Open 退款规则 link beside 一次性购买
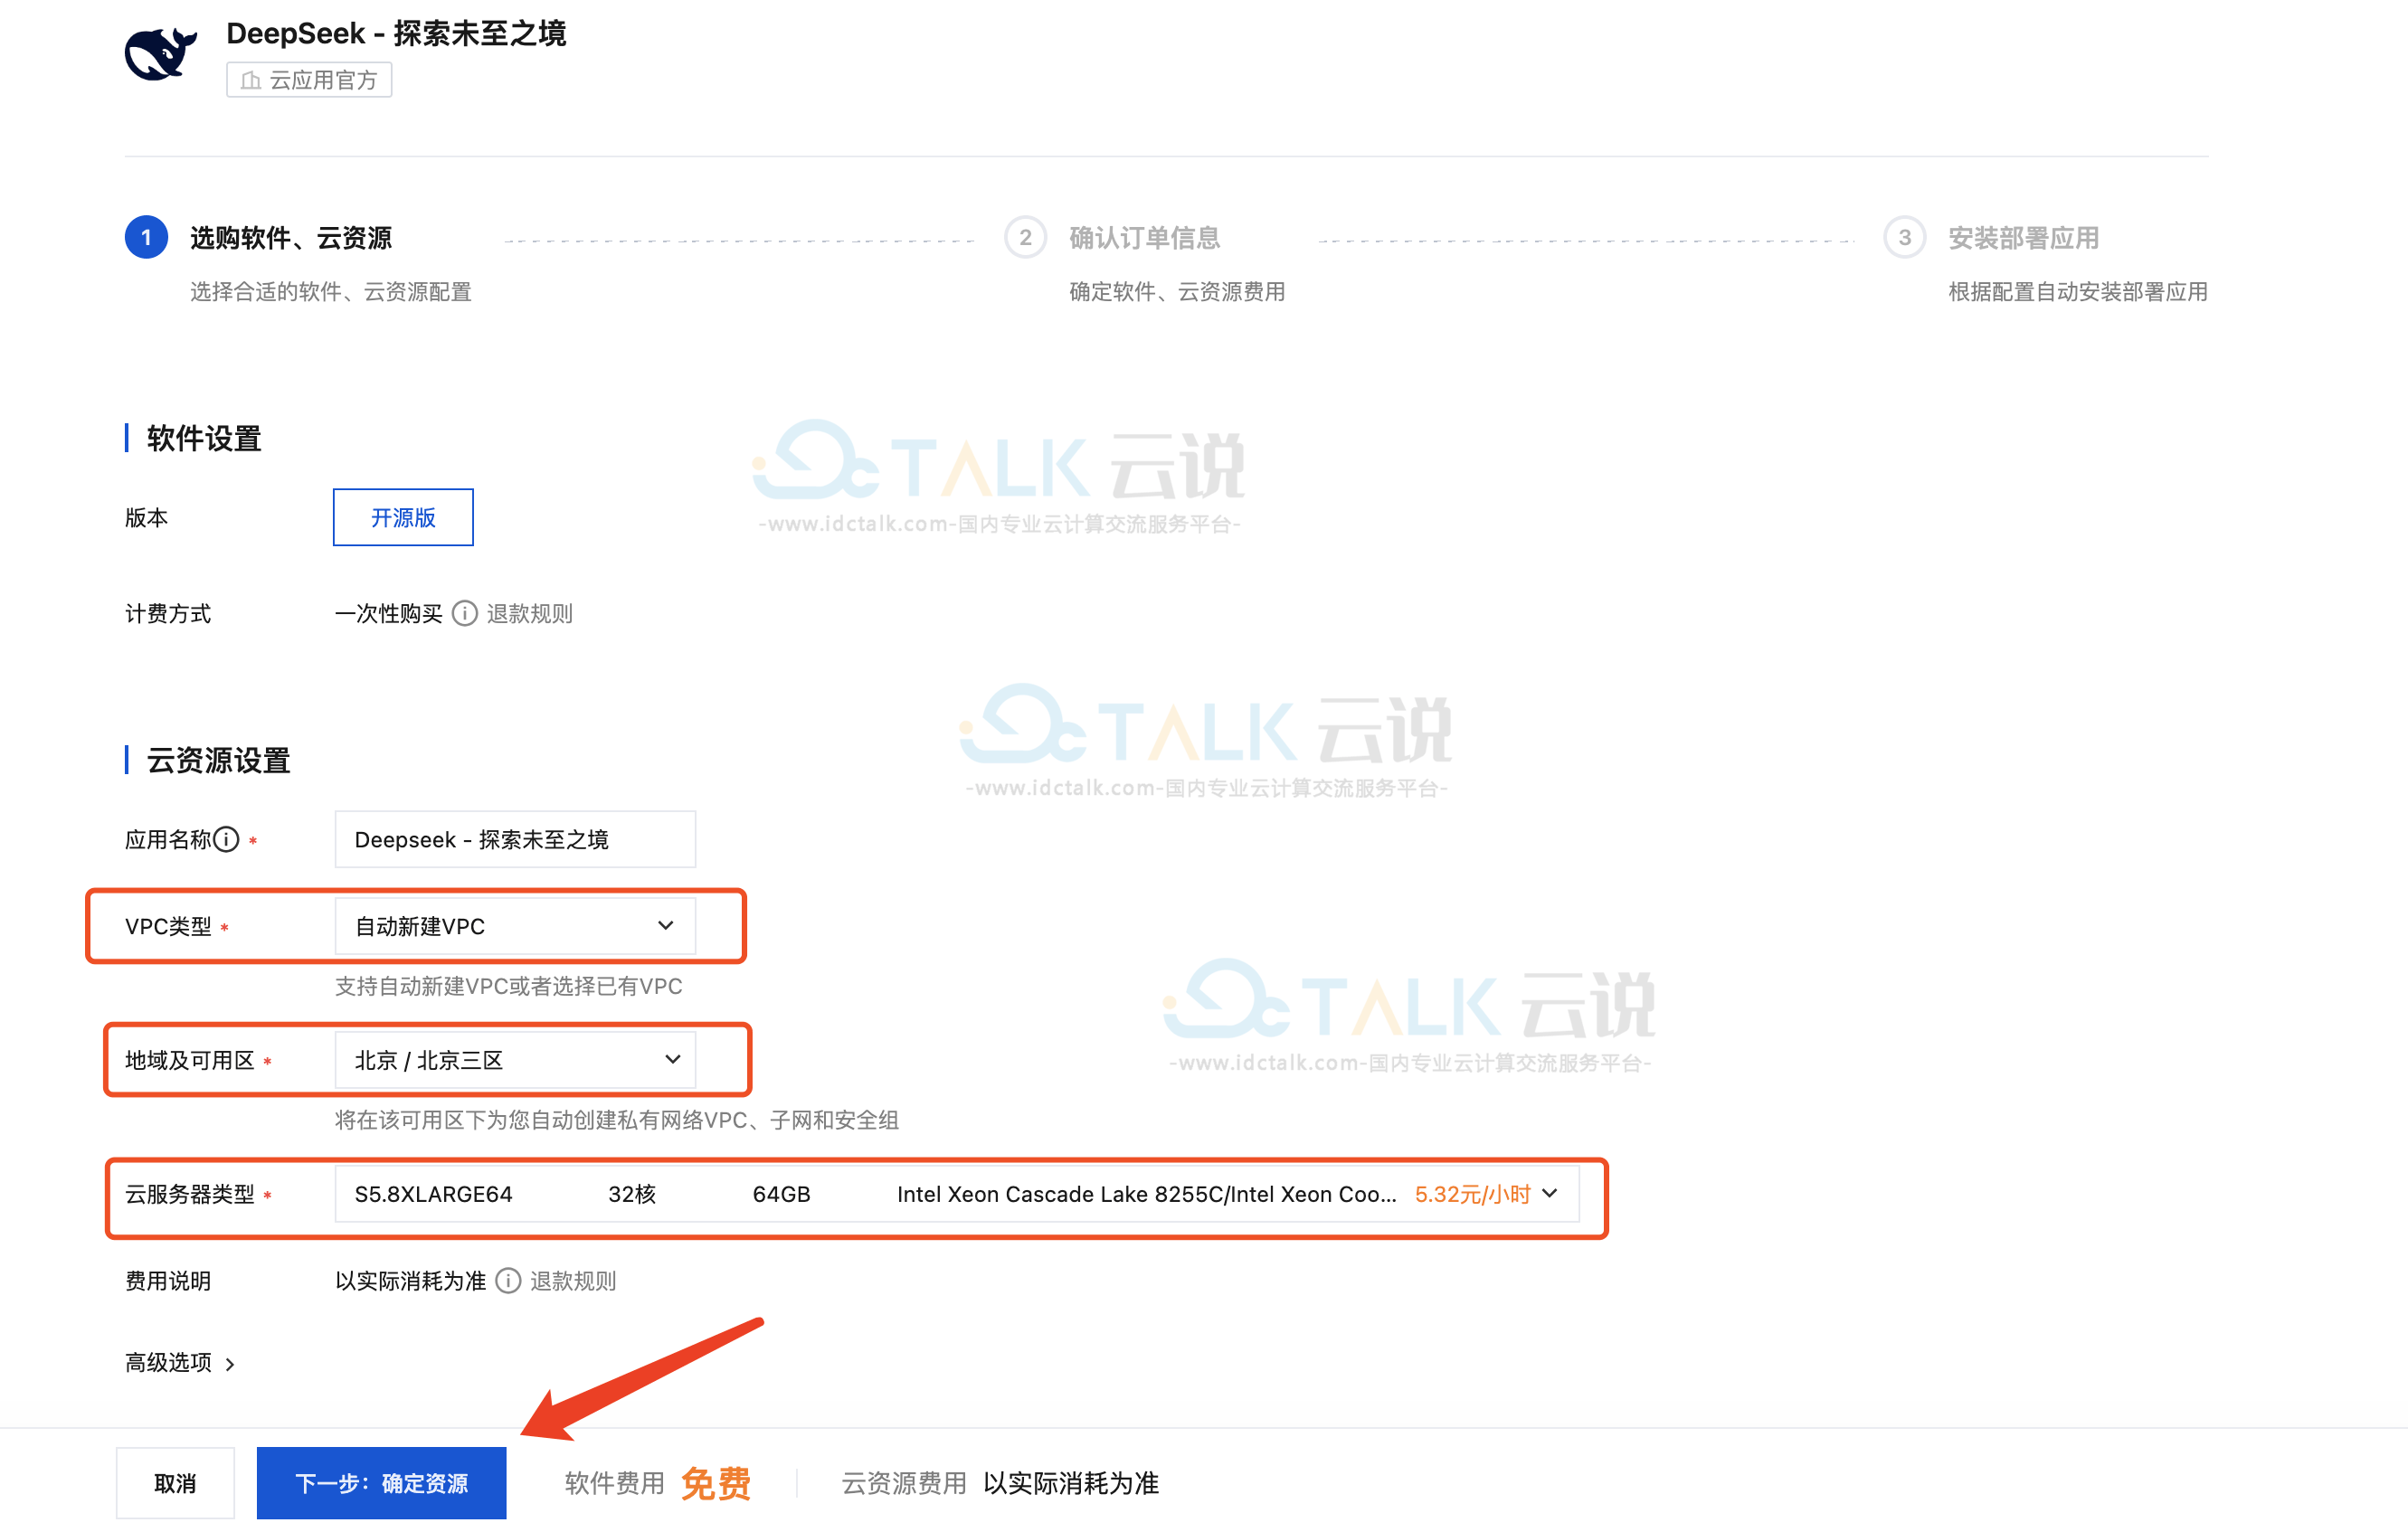The height and width of the screenshot is (1532, 2408). point(530,613)
